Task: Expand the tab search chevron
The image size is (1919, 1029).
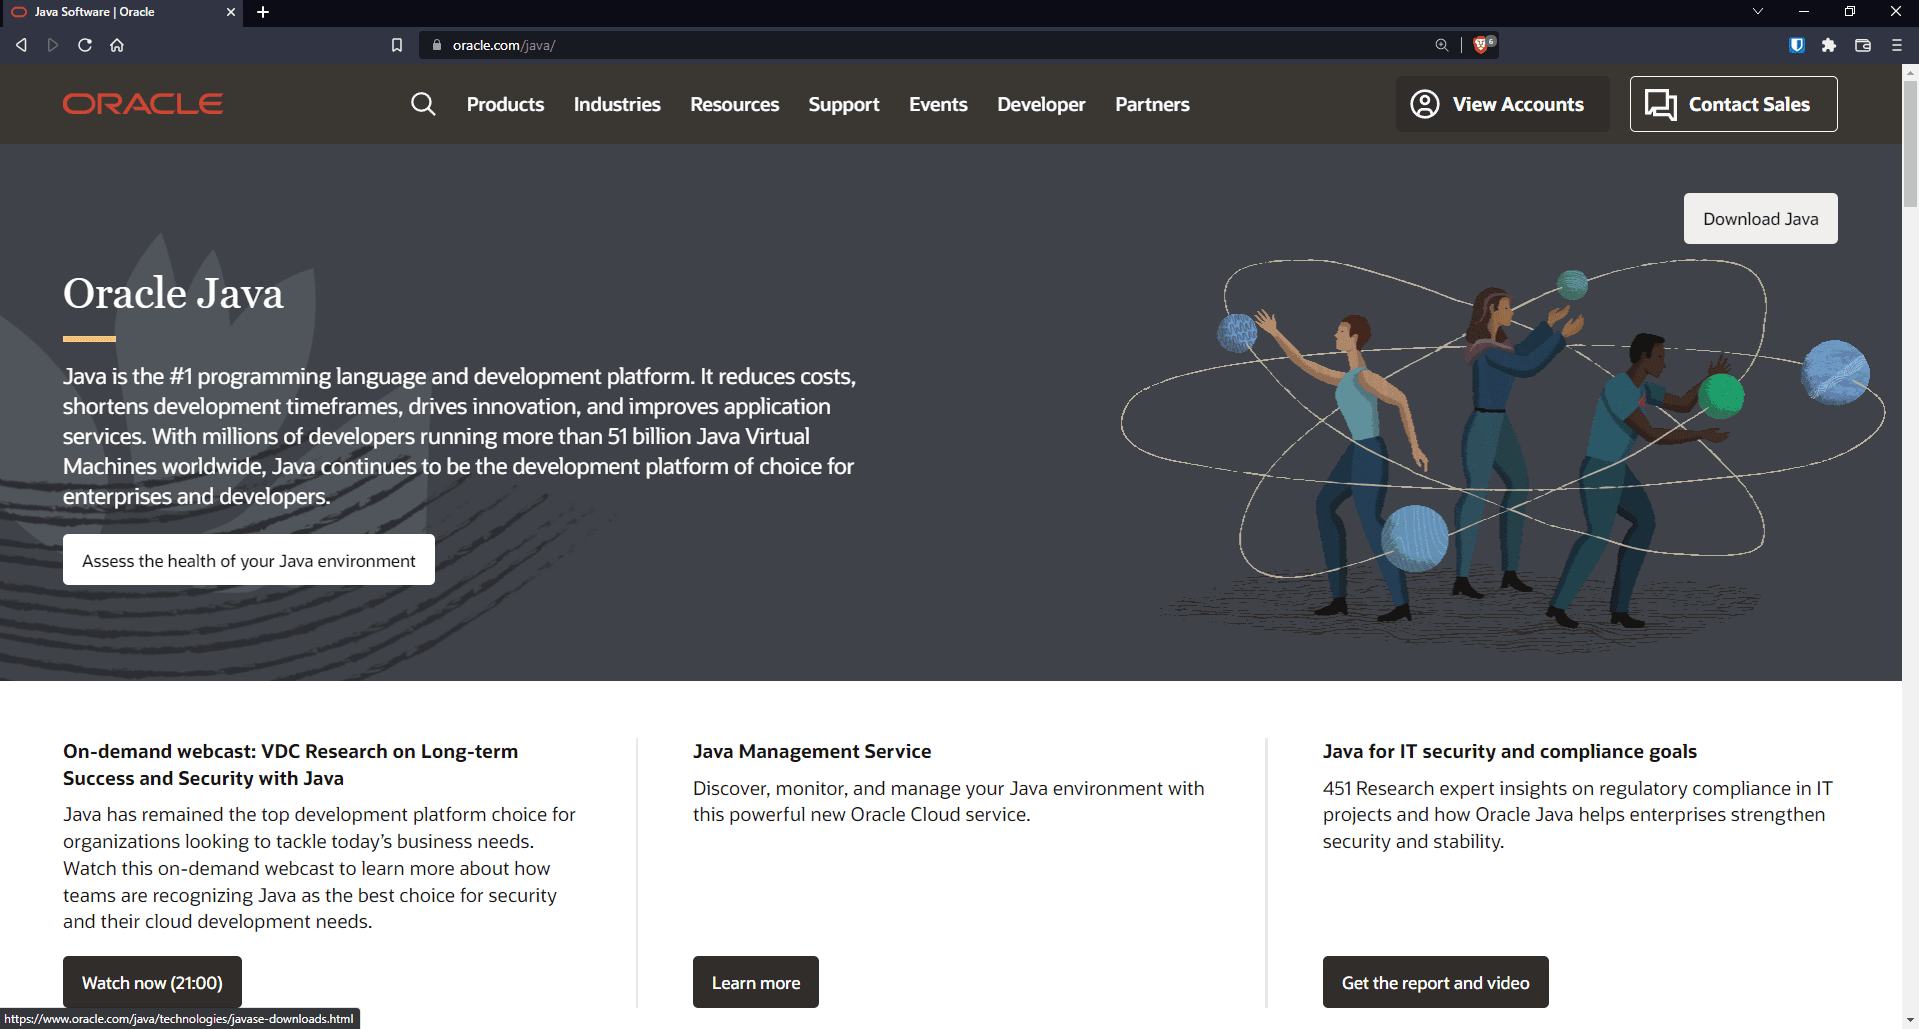Action: coord(1758,12)
